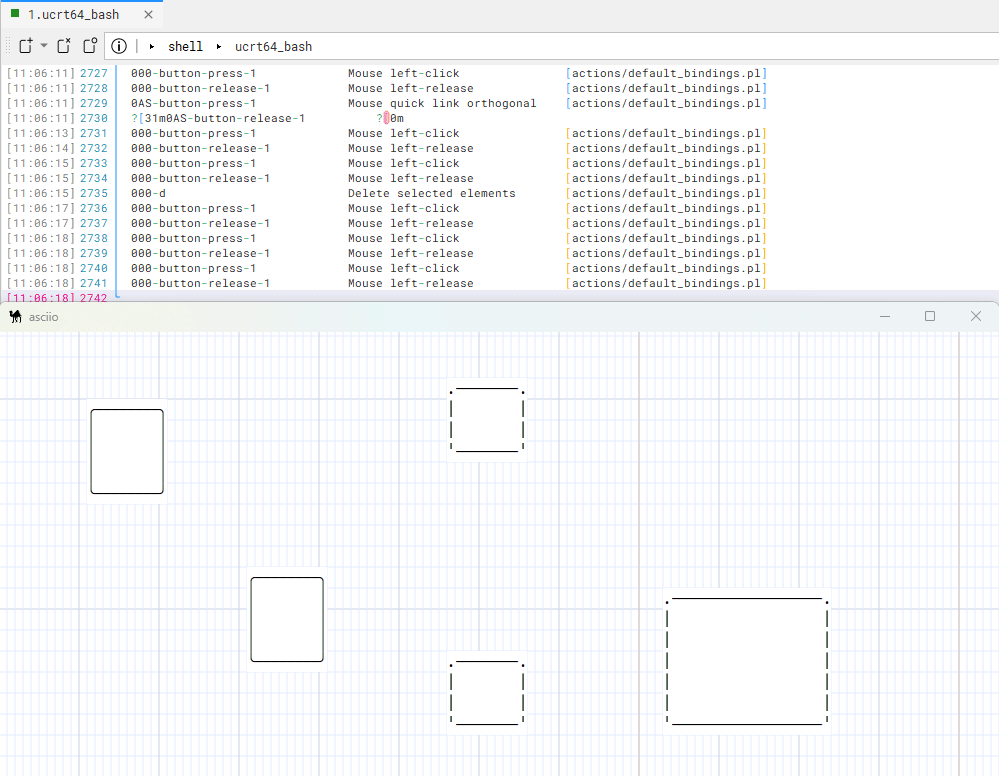Click the large dashed-selected box on the right

747,661
